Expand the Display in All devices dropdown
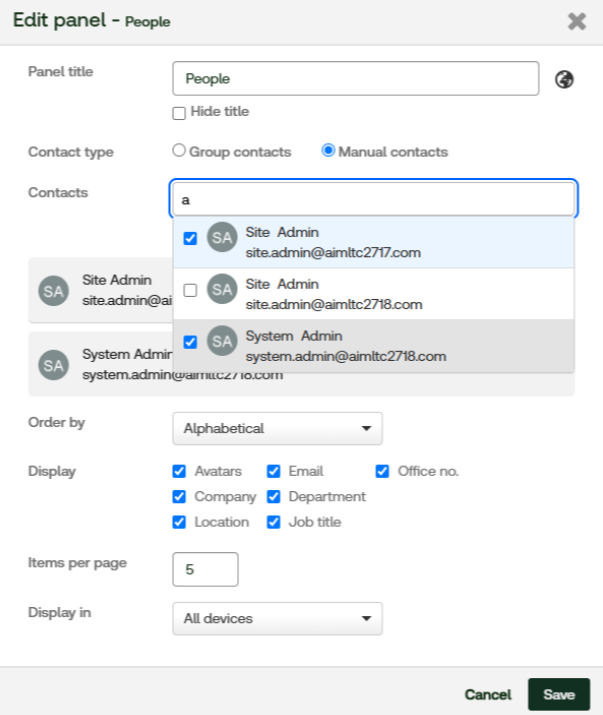 point(277,618)
